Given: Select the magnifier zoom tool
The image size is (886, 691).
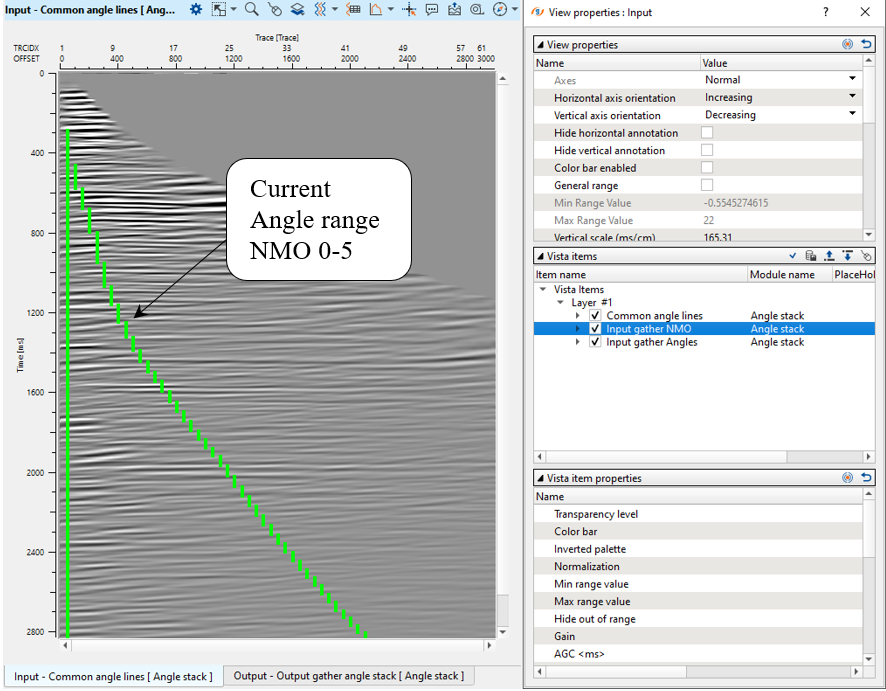Looking at the screenshot, I should coord(252,9).
